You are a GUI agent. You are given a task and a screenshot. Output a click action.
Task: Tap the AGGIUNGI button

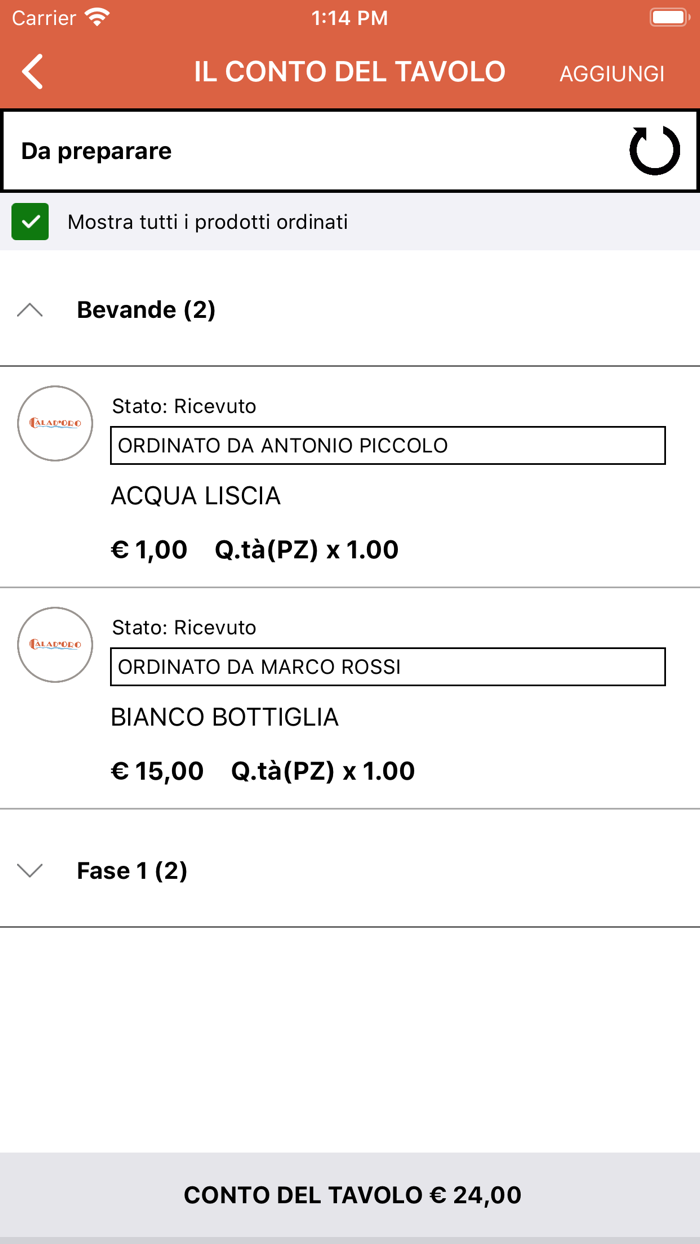tap(612, 73)
